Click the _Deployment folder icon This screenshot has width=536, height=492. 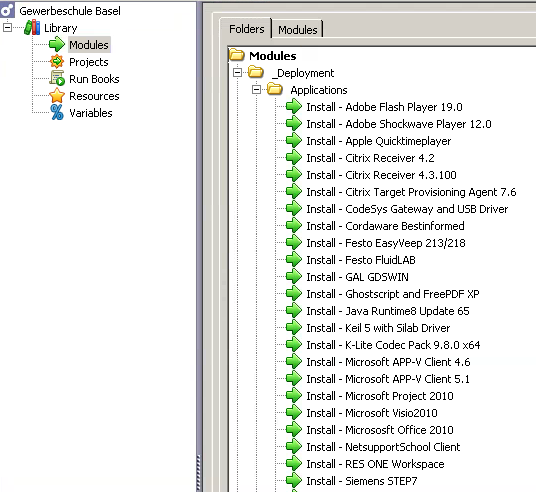[256, 72]
